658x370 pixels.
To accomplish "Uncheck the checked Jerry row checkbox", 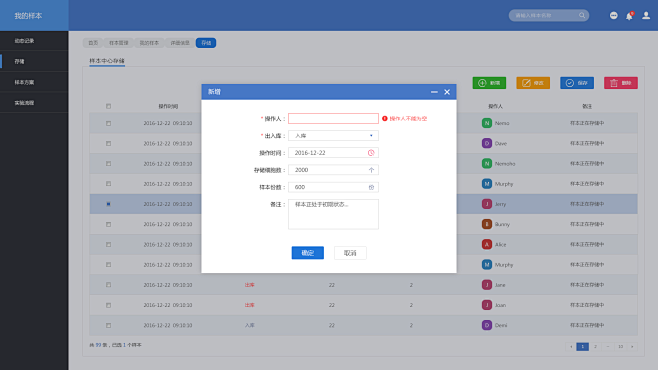I will 108,204.
